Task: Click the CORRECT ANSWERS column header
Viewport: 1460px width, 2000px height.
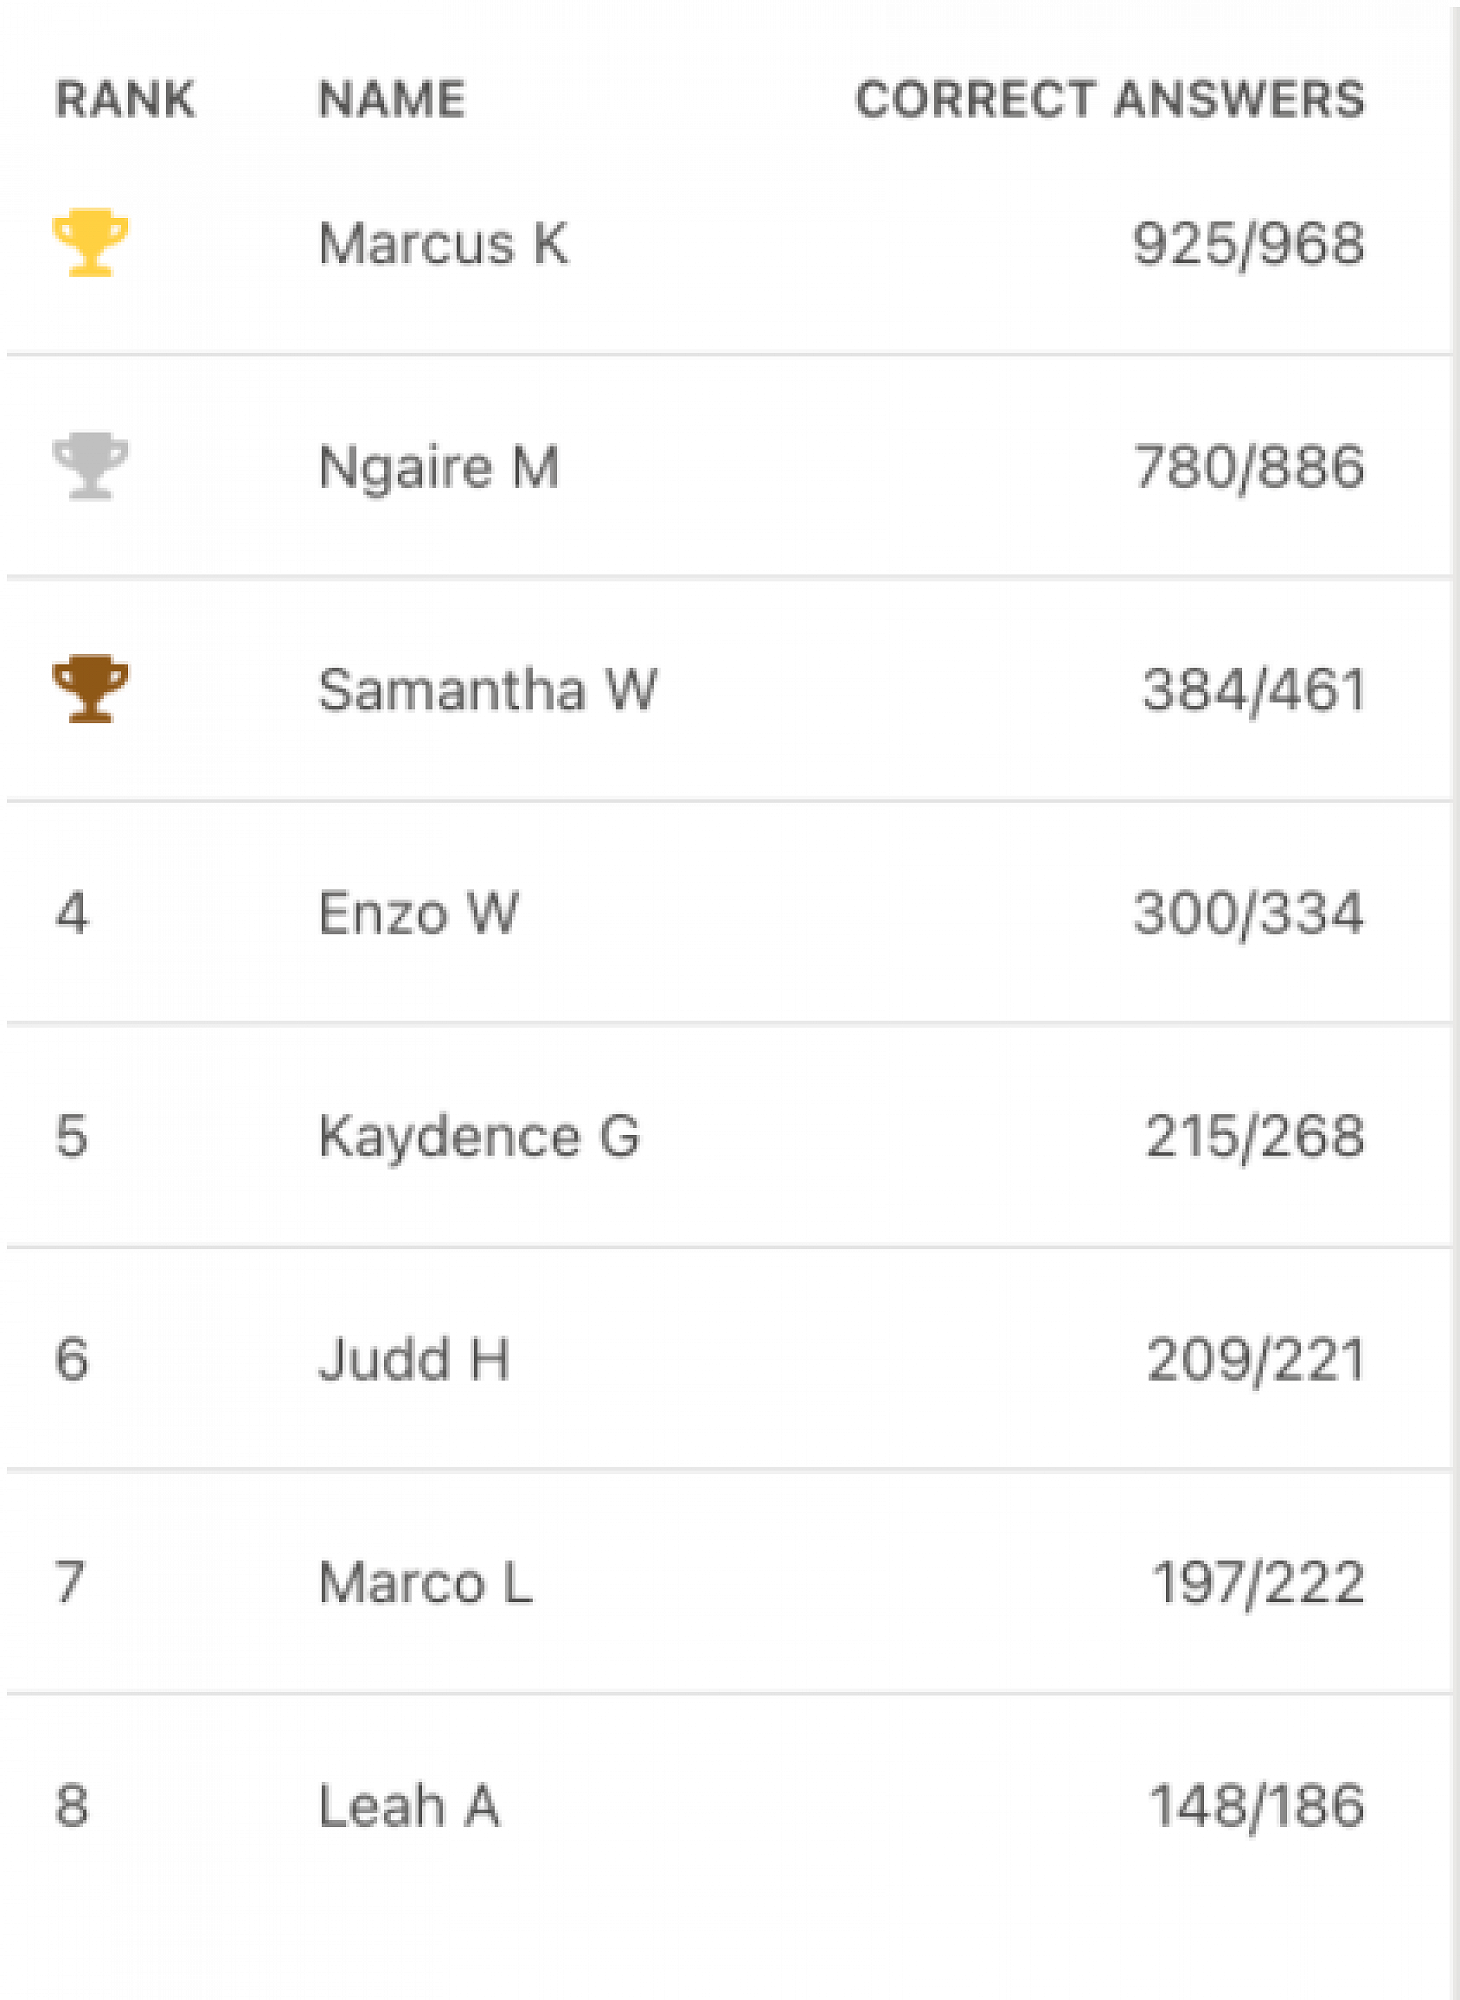Action: [x=1110, y=99]
